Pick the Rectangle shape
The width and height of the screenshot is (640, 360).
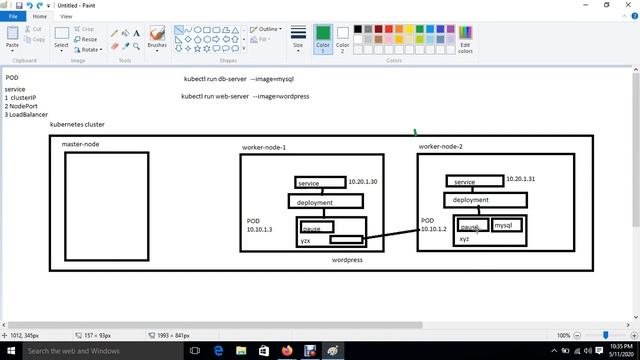pyautogui.click(x=207, y=30)
